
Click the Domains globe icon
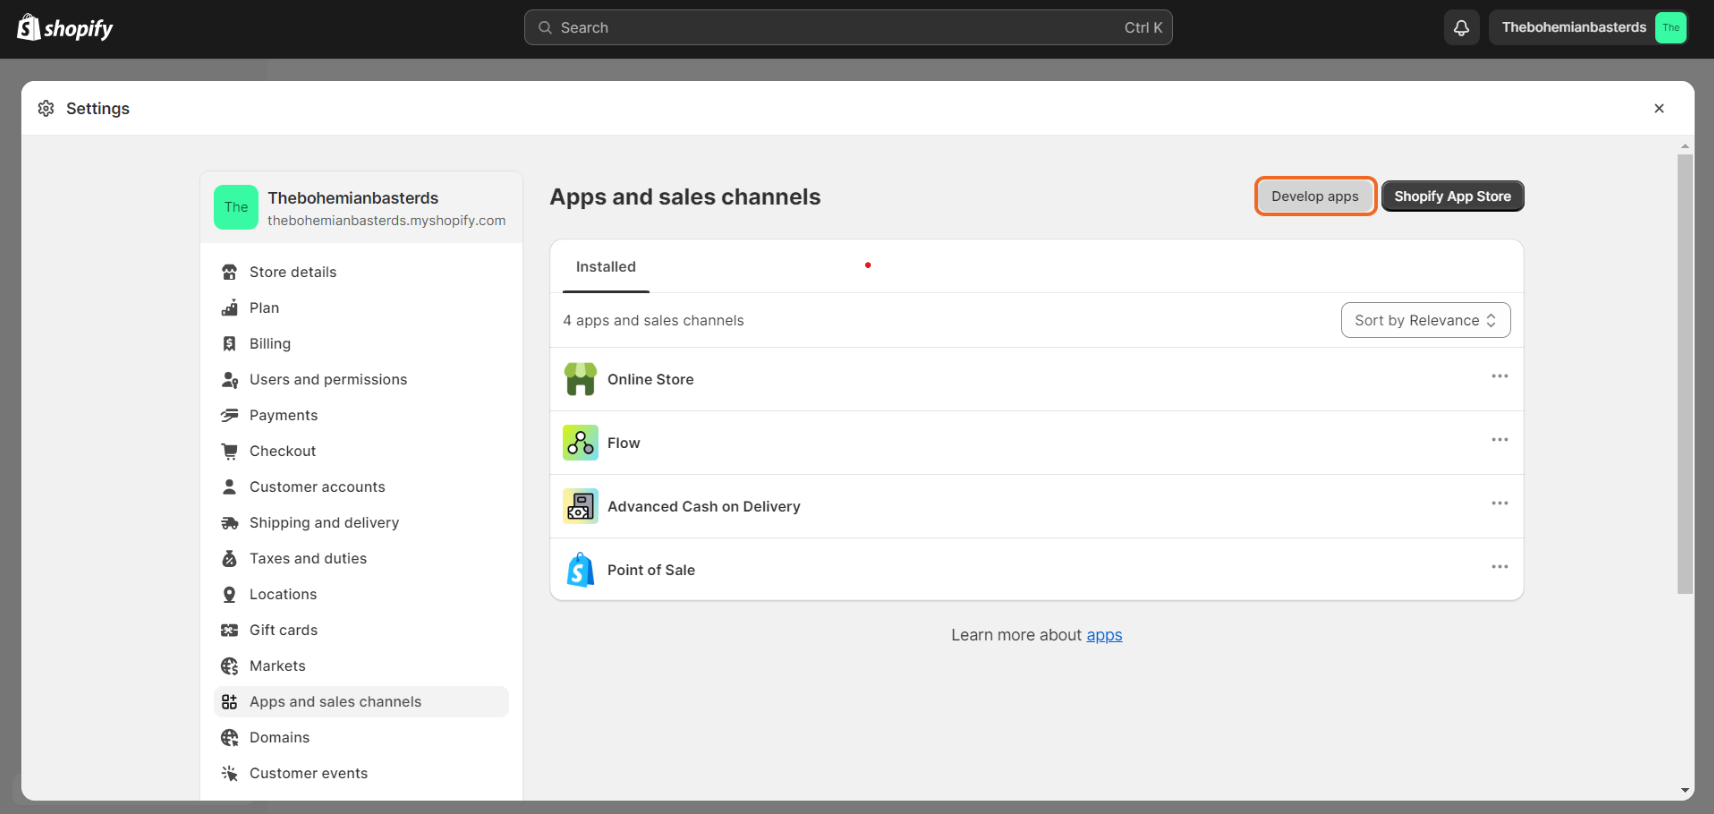[x=229, y=738]
